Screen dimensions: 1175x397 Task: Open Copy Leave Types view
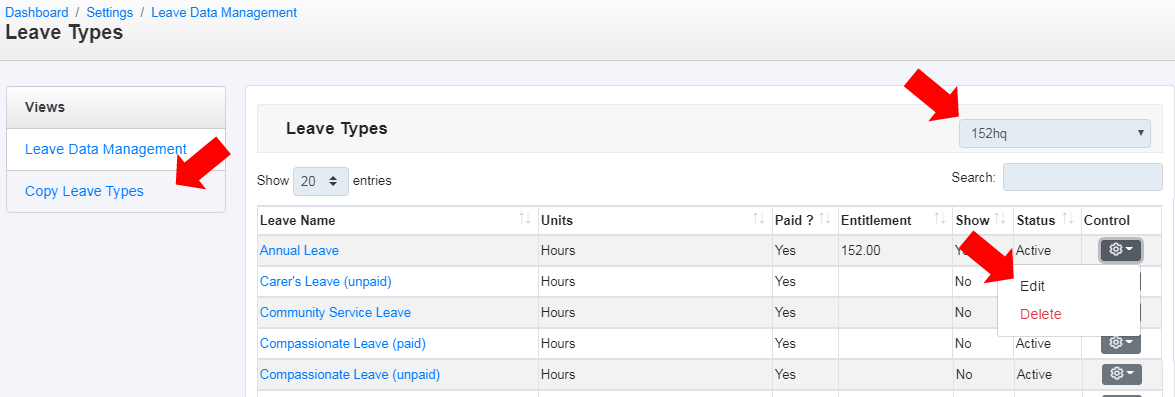click(84, 191)
